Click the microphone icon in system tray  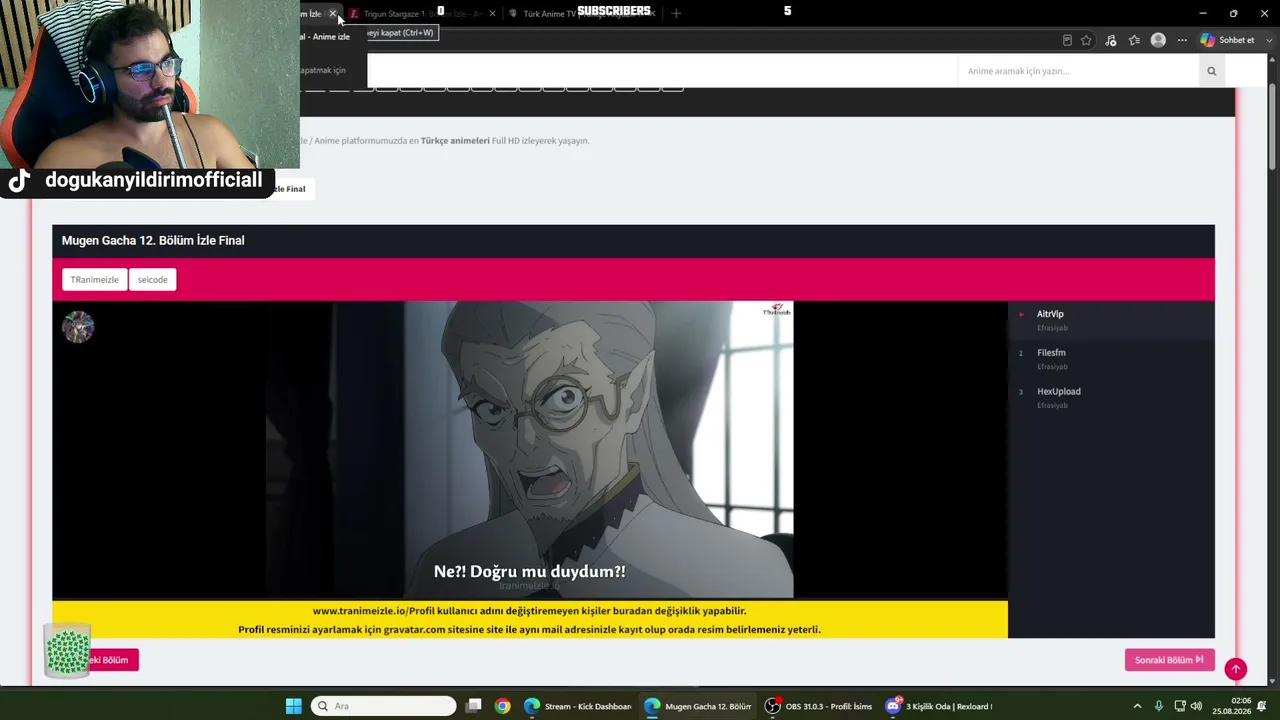tap(1159, 706)
